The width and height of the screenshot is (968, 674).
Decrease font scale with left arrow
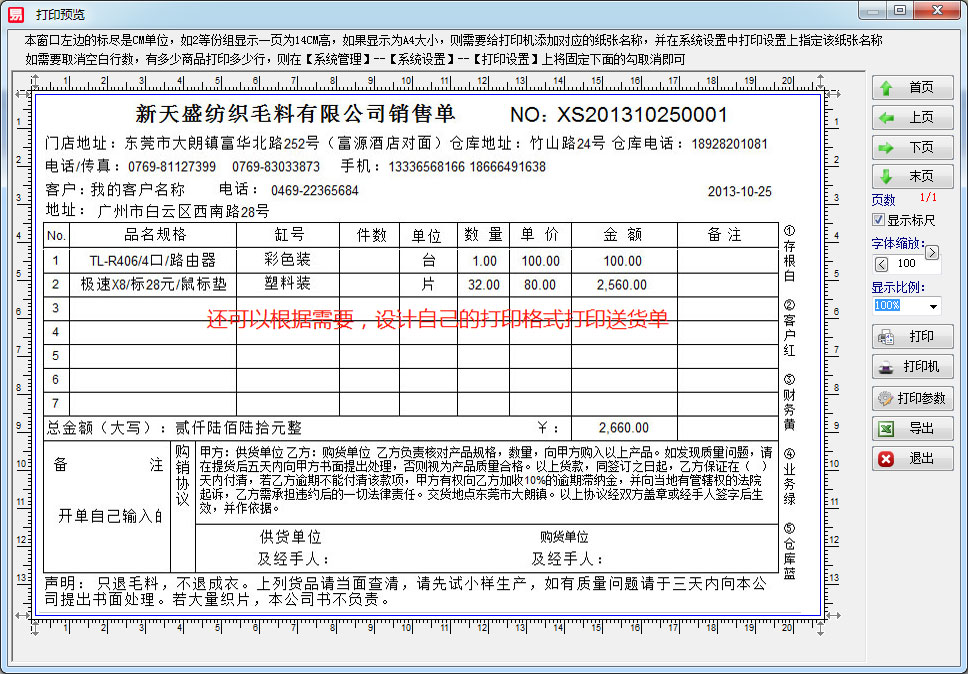coord(881,264)
